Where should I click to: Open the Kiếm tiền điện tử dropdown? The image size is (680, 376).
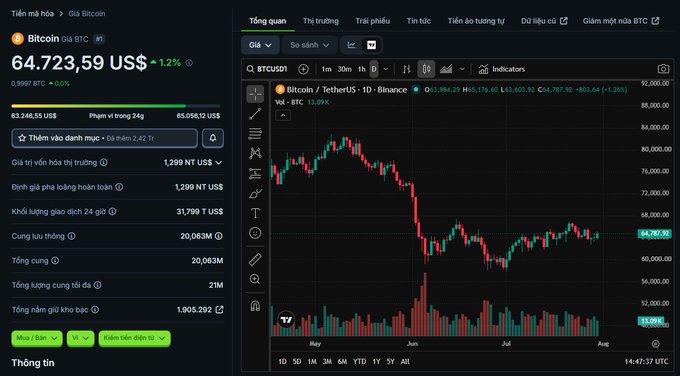134,338
